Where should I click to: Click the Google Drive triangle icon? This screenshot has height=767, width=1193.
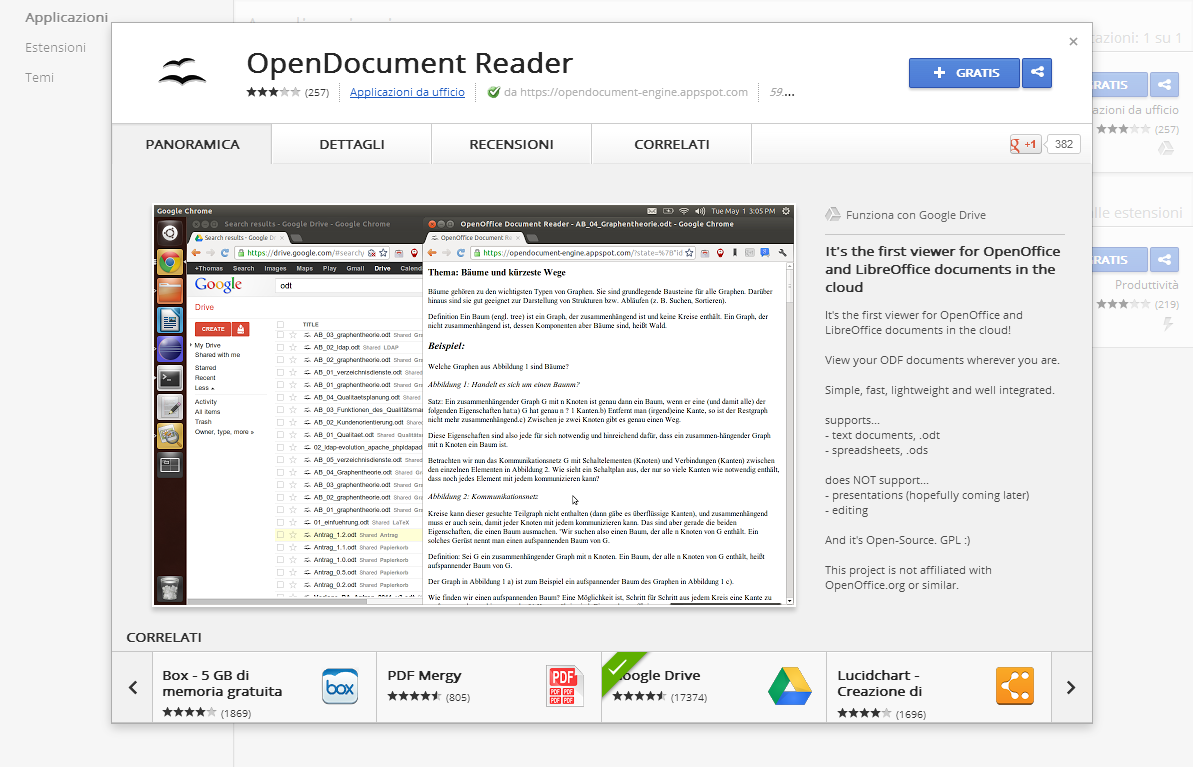790,686
